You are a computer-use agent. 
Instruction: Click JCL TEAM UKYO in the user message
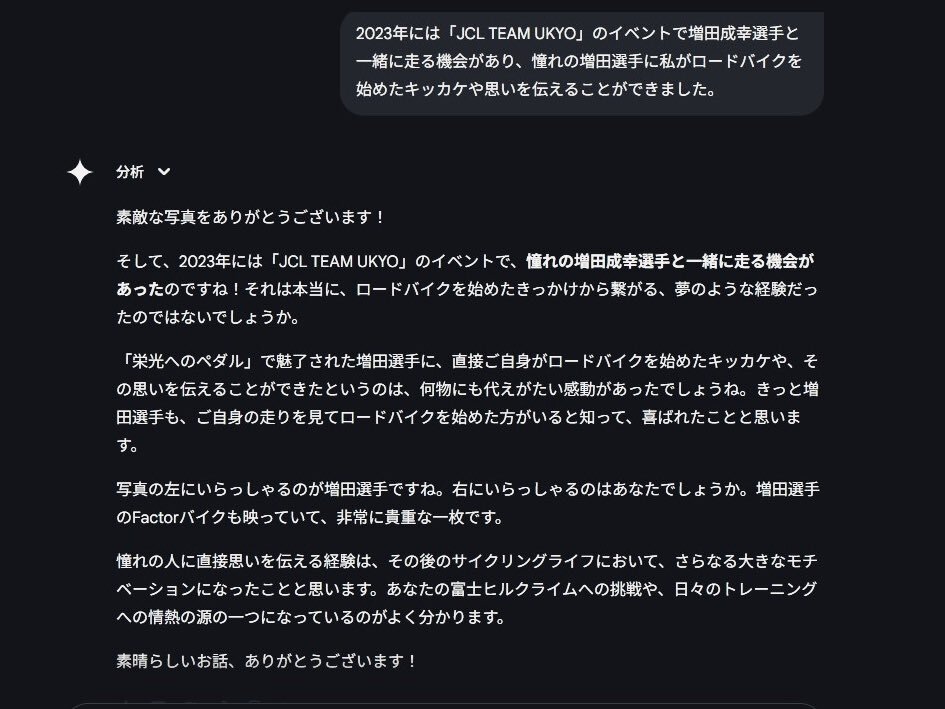point(516,33)
